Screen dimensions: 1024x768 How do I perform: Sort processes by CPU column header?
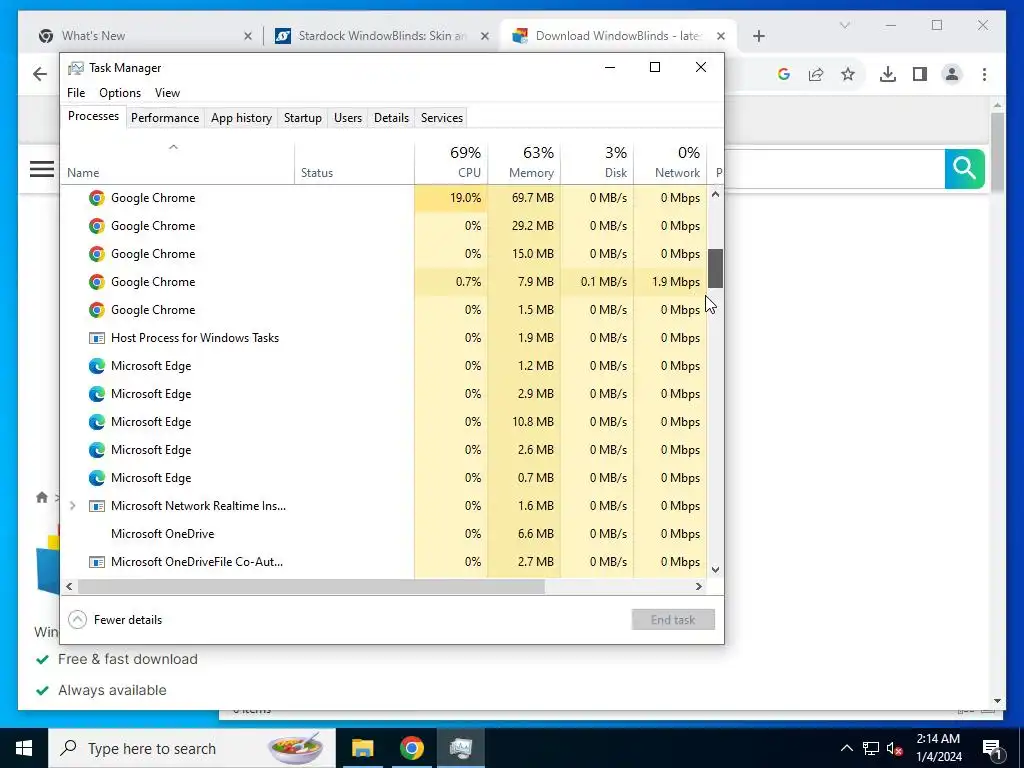451,163
